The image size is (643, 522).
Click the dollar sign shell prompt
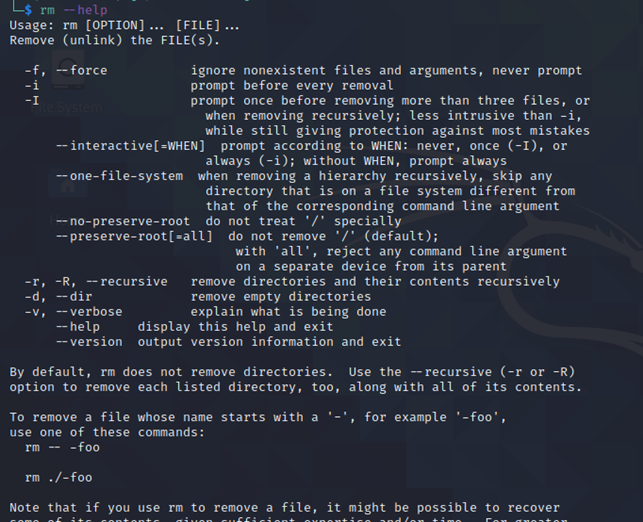27,9
